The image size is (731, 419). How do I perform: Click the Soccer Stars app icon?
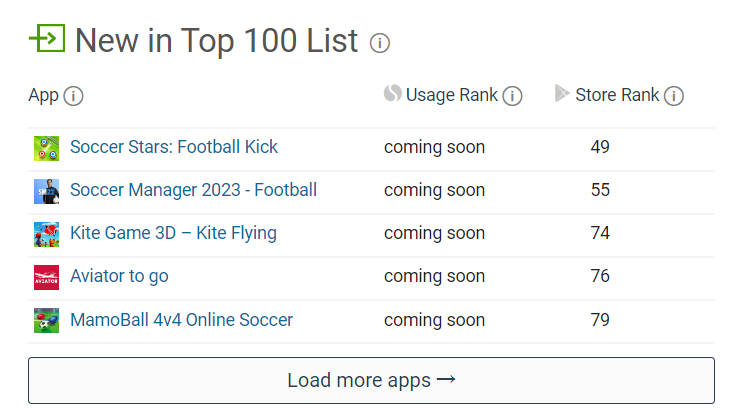(47, 148)
